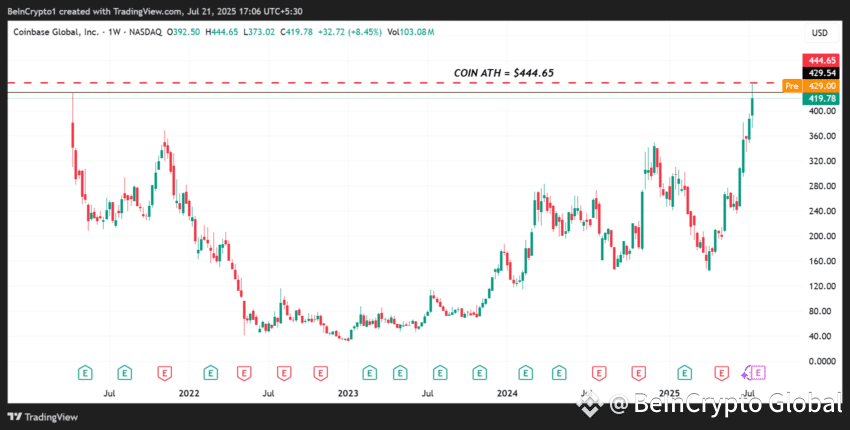Click first green earnings marker after 2022 label
Viewport: 850px width, 430px height.
point(210,373)
